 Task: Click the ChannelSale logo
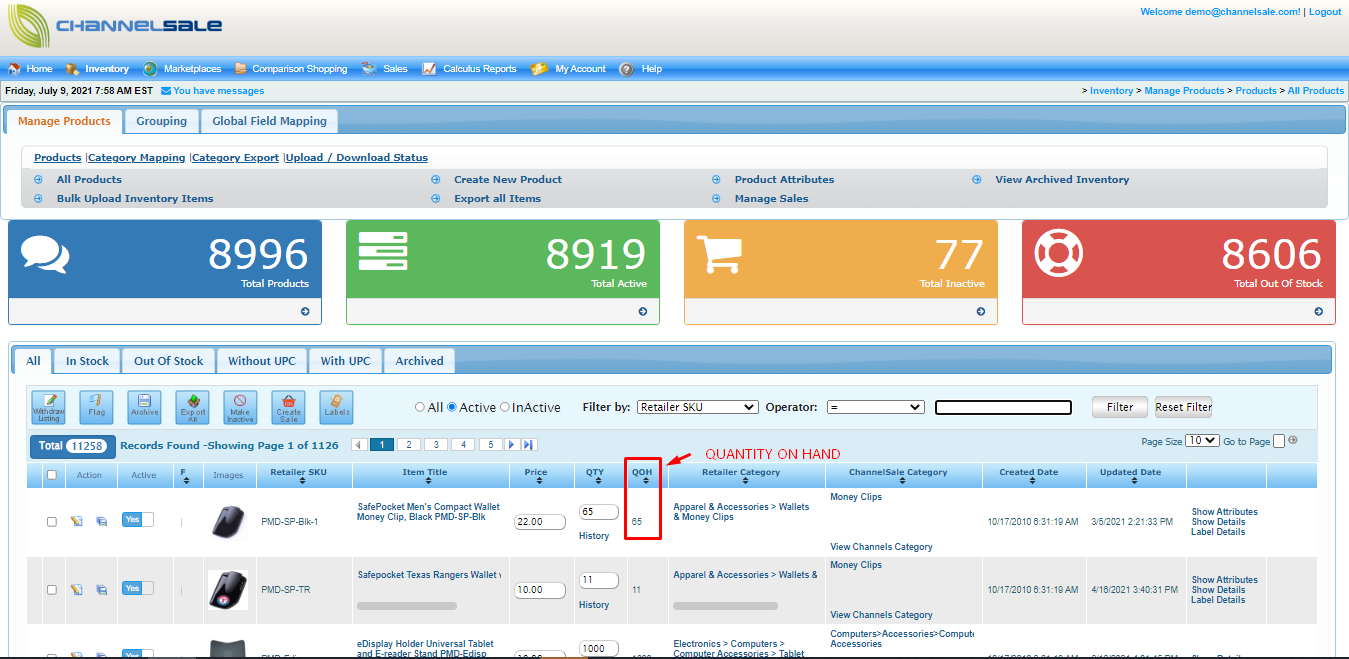(x=115, y=26)
